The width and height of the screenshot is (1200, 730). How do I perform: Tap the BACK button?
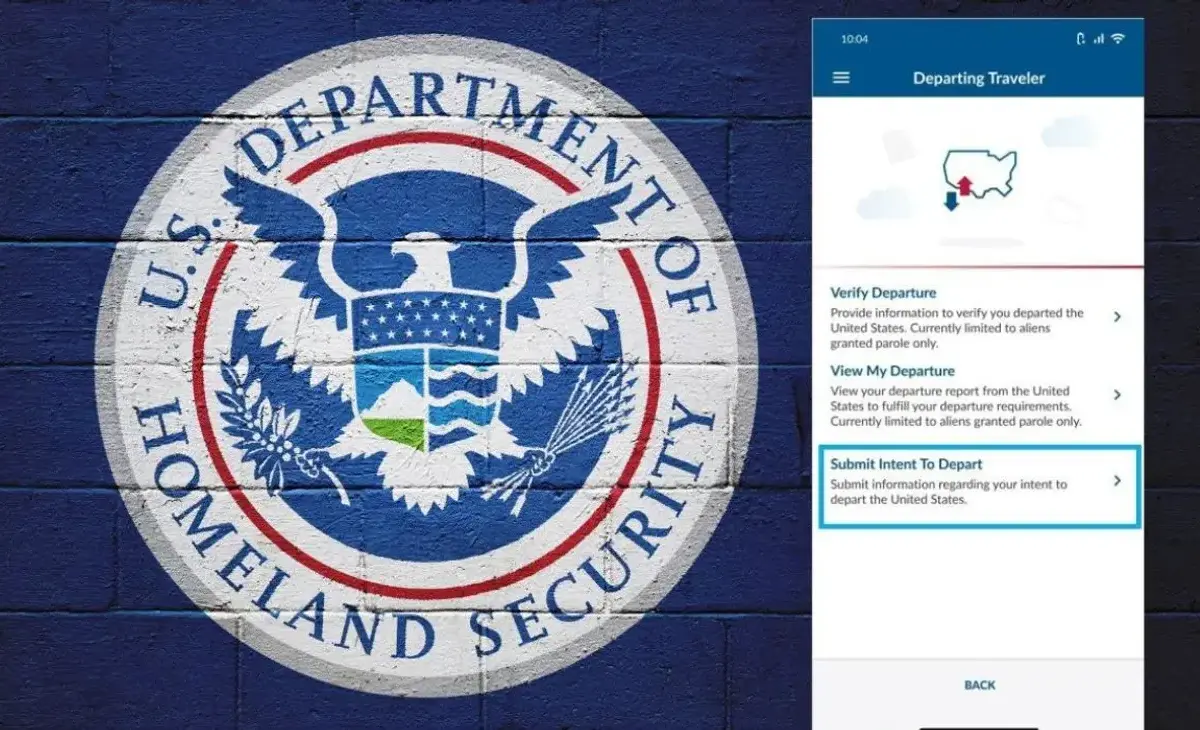[980, 685]
